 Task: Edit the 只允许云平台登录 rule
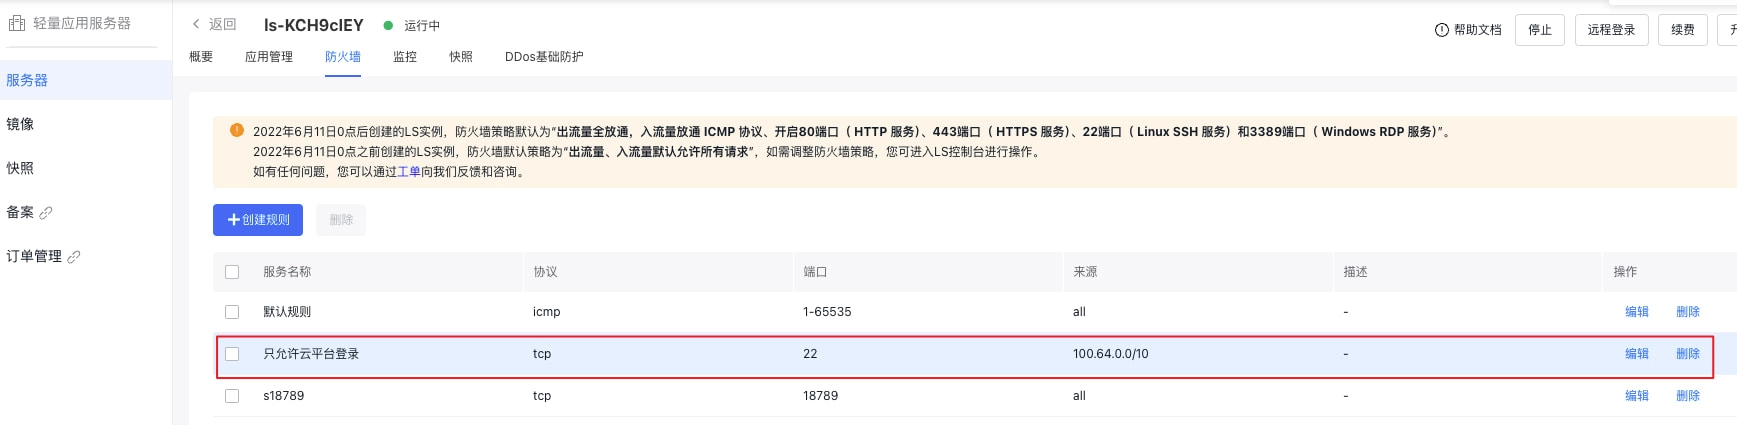coord(1636,354)
